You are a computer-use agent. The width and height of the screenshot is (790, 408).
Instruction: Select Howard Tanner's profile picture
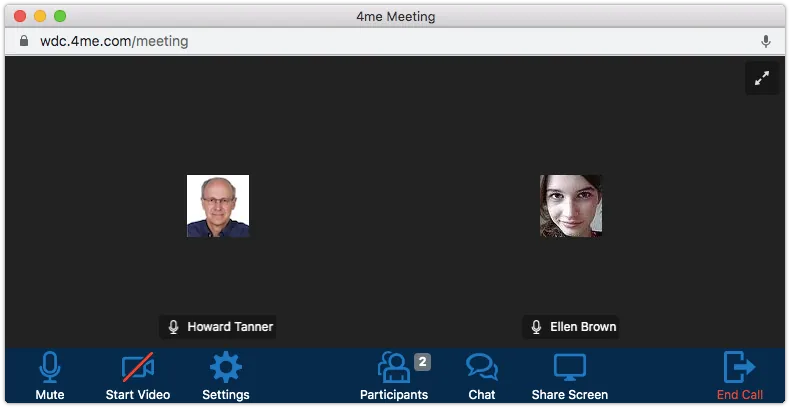coord(218,206)
